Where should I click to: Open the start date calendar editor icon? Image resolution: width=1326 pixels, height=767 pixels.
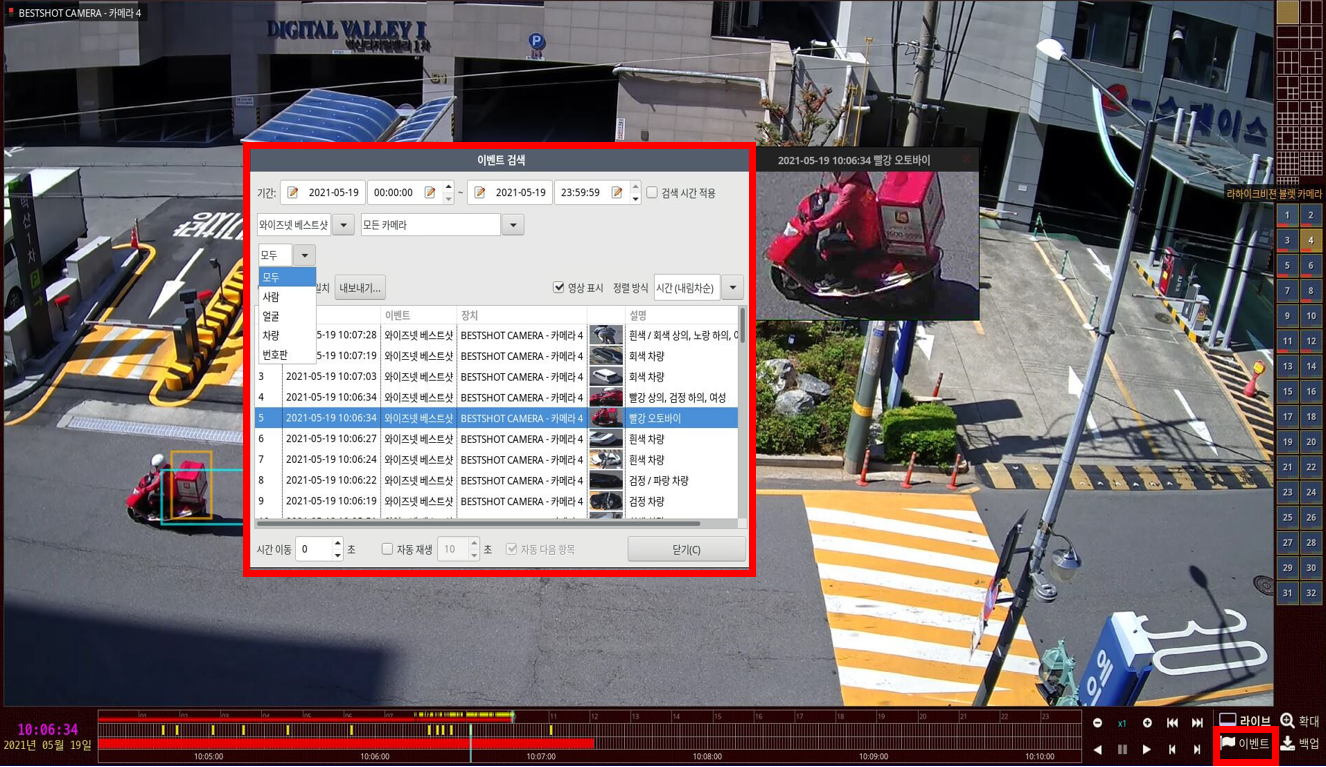point(293,193)
